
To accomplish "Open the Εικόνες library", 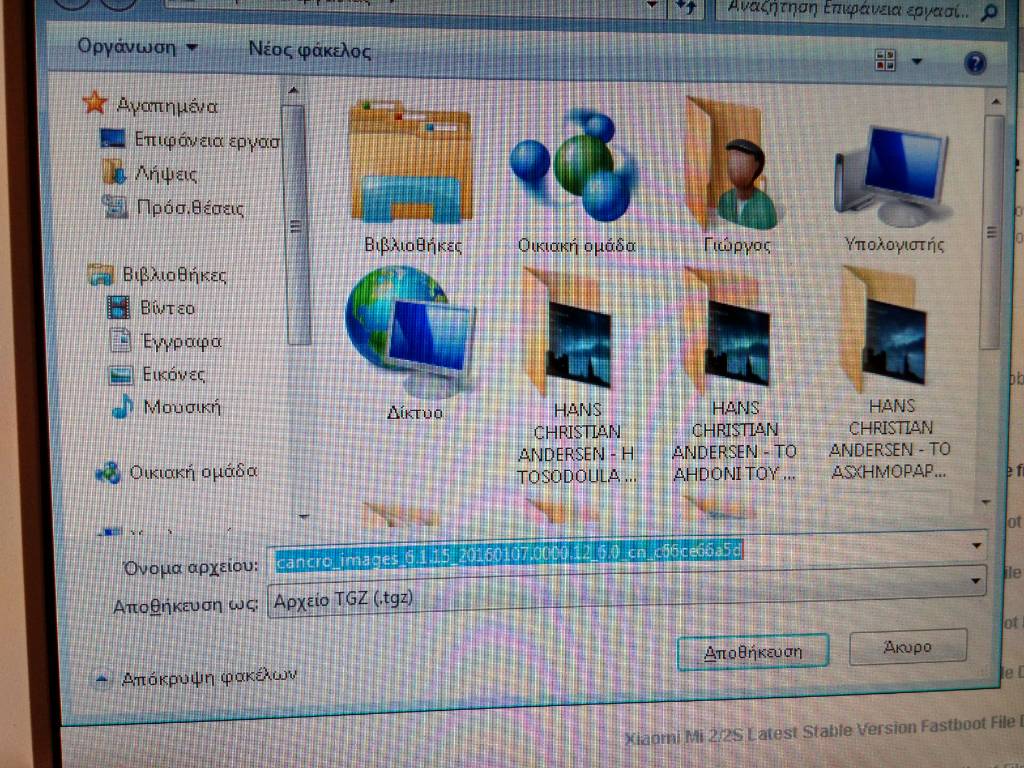I will tap(157, 374).
